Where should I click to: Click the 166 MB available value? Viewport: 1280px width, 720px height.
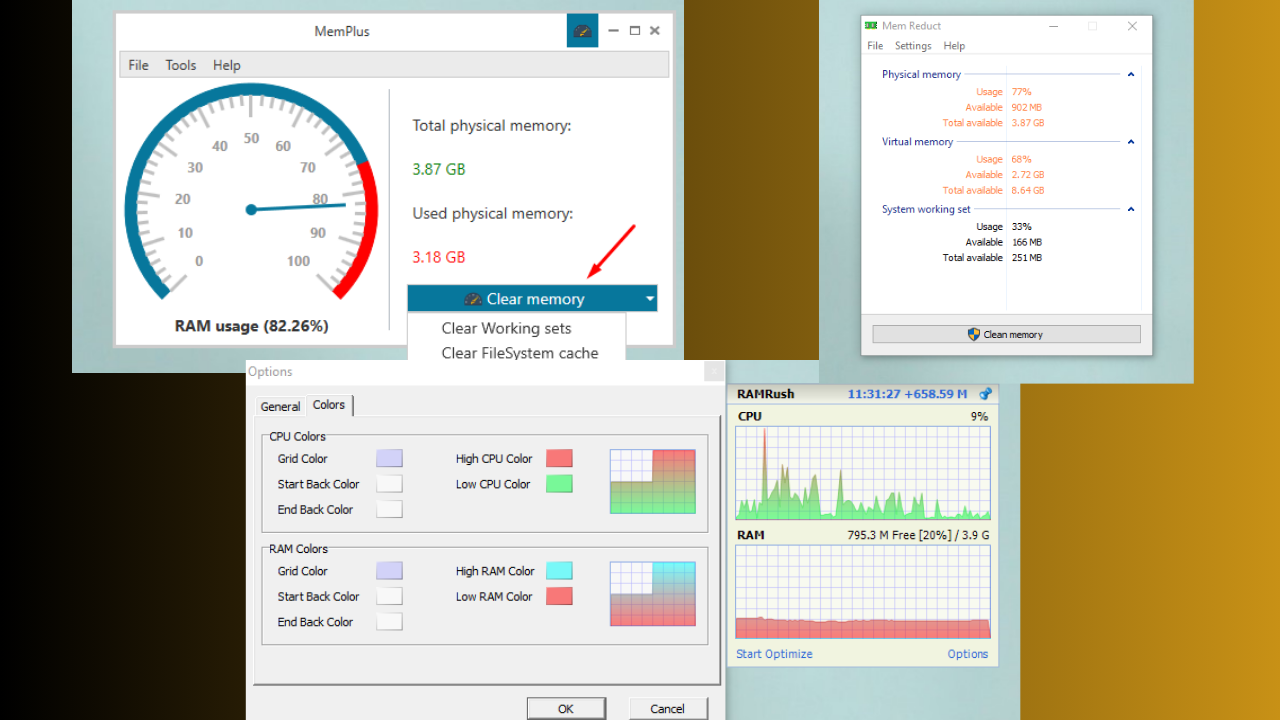pyautogui.click(x=1026, y=242)
